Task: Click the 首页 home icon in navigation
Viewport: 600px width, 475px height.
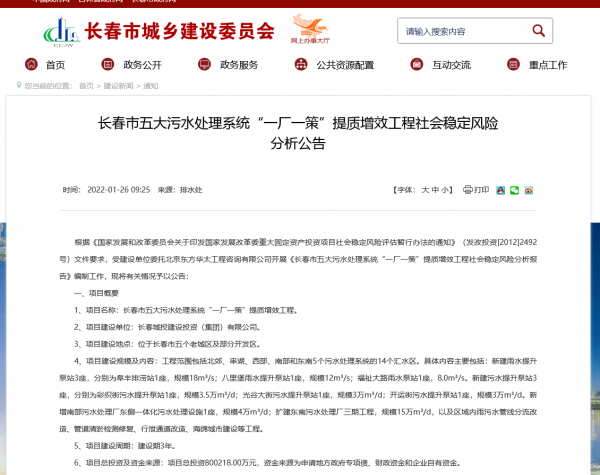Action: coord(29,65)
